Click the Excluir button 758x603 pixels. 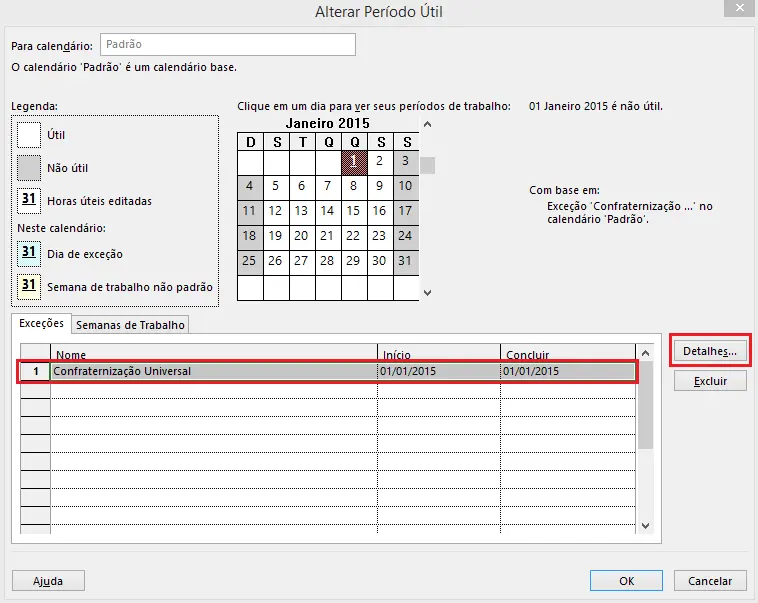coord(710,381)
